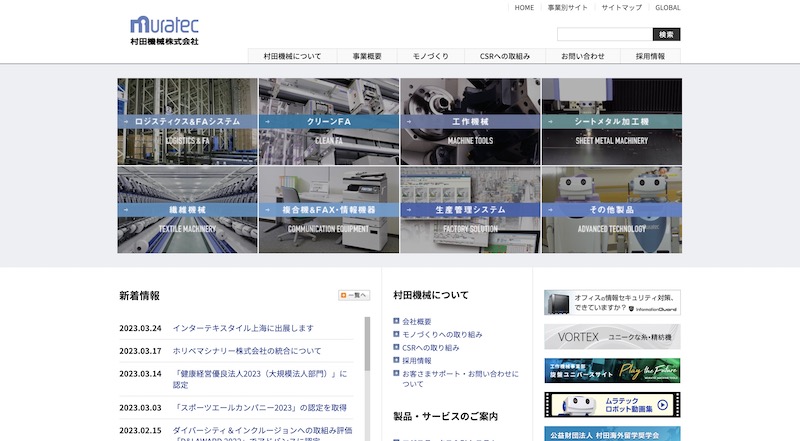Click the 検索 search button
The width and height of the screenshot is (800, 441).
tap(666, 34)
